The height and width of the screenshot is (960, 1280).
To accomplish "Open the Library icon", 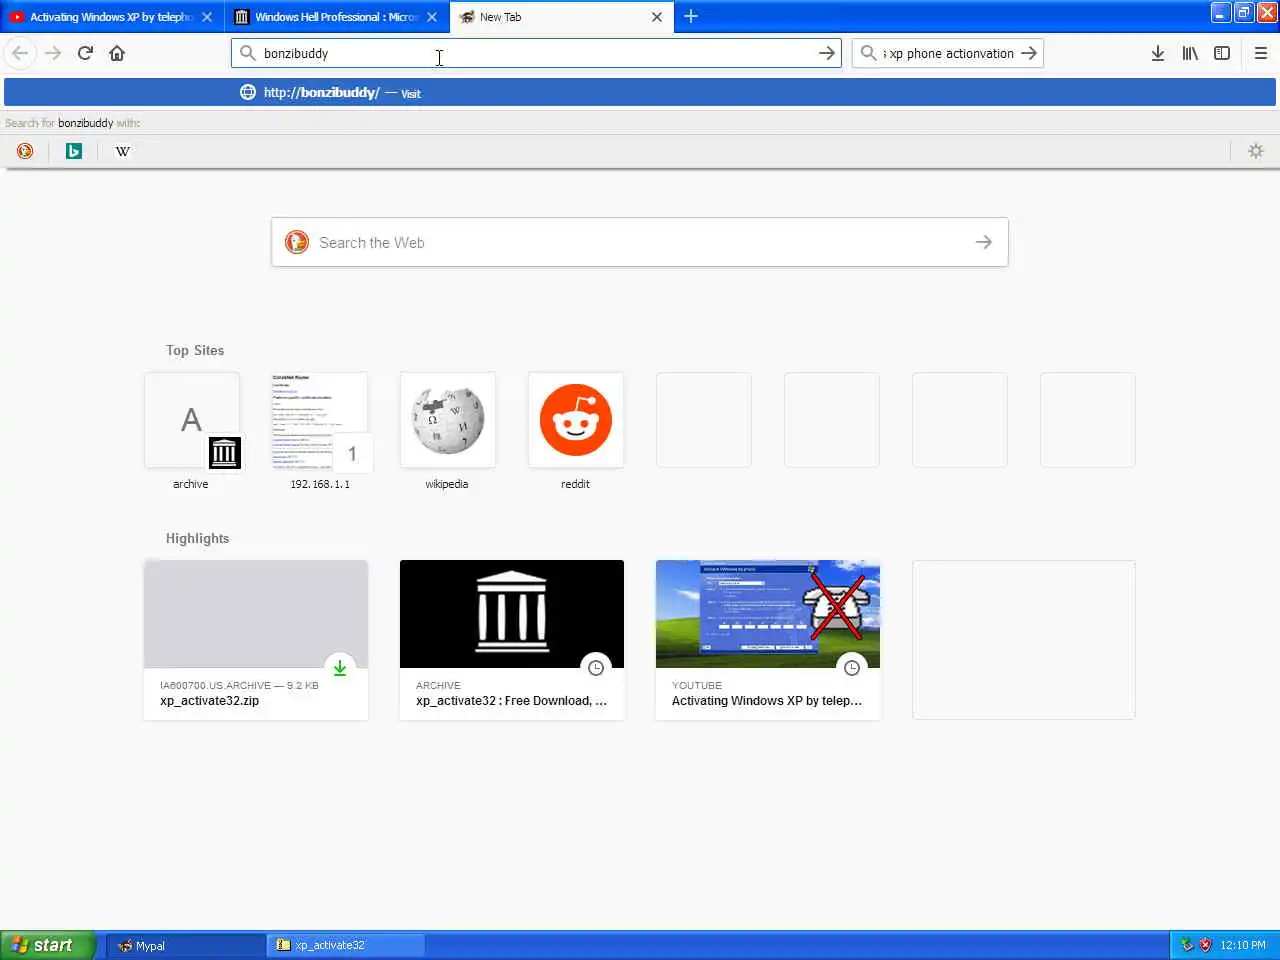I will tap(1190, 53).
